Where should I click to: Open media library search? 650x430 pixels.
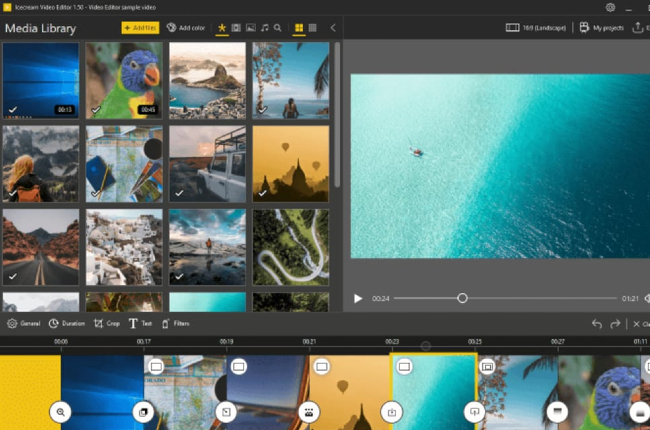click(278, 28)
